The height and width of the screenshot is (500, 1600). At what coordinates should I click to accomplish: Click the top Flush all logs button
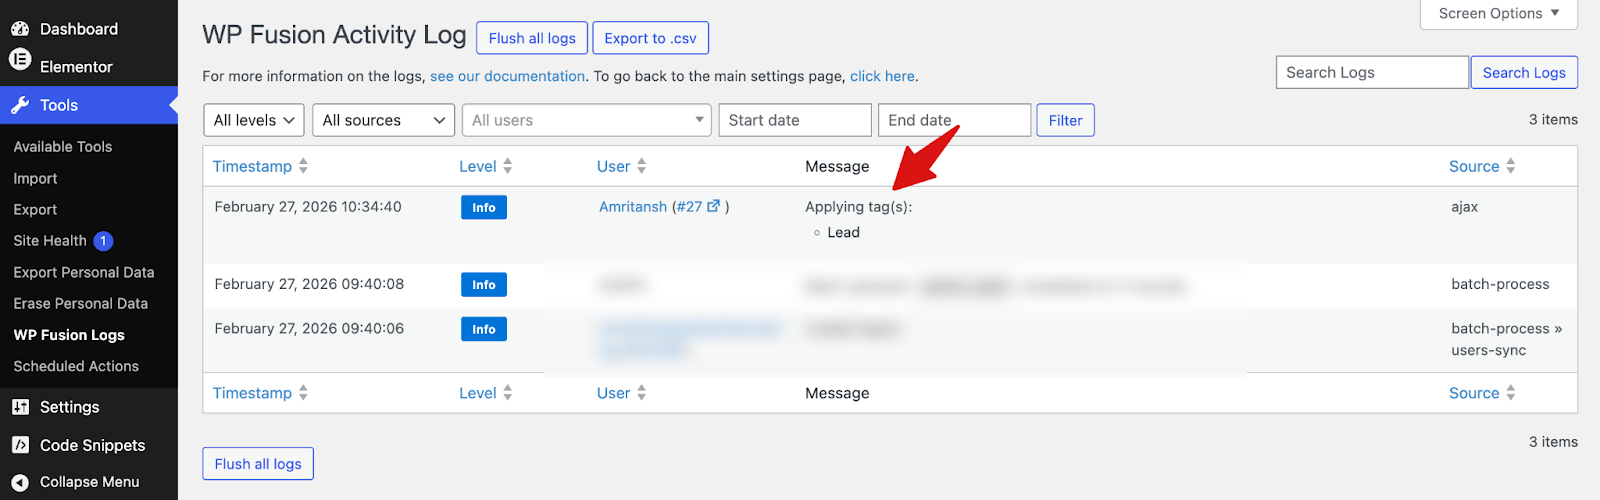(532, 38)
